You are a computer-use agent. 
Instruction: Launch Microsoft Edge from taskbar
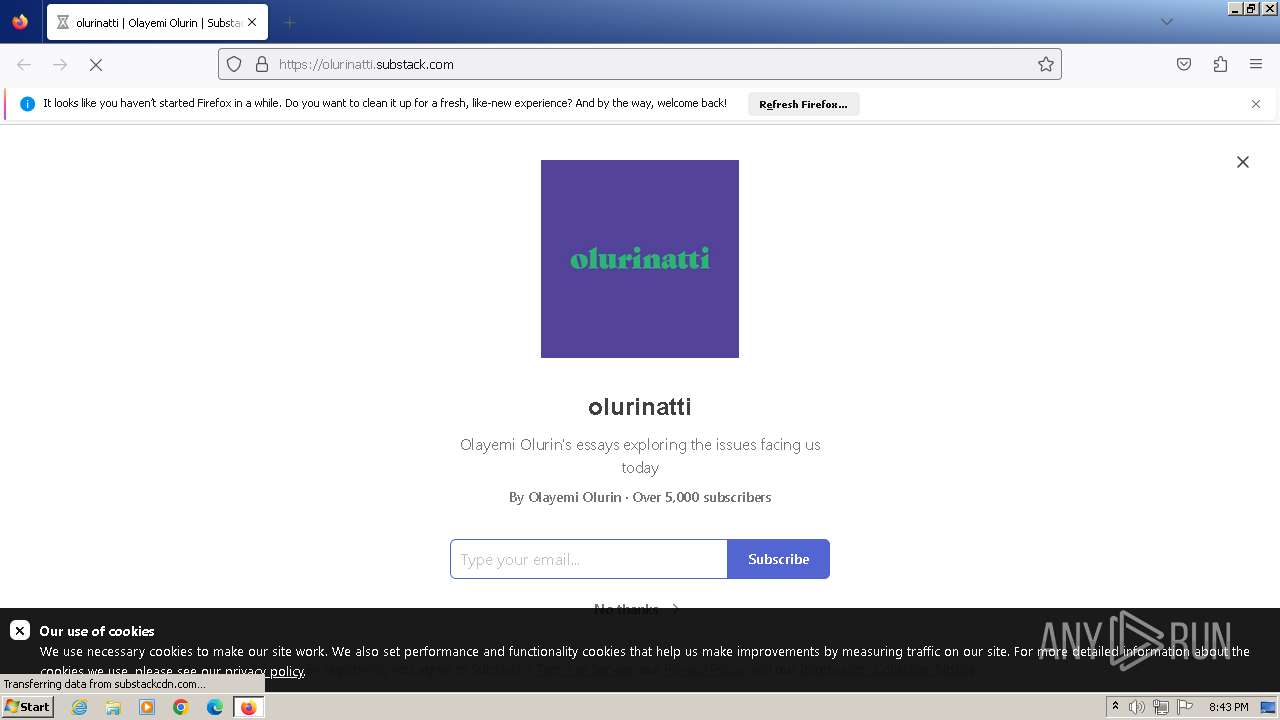[215, 707]
